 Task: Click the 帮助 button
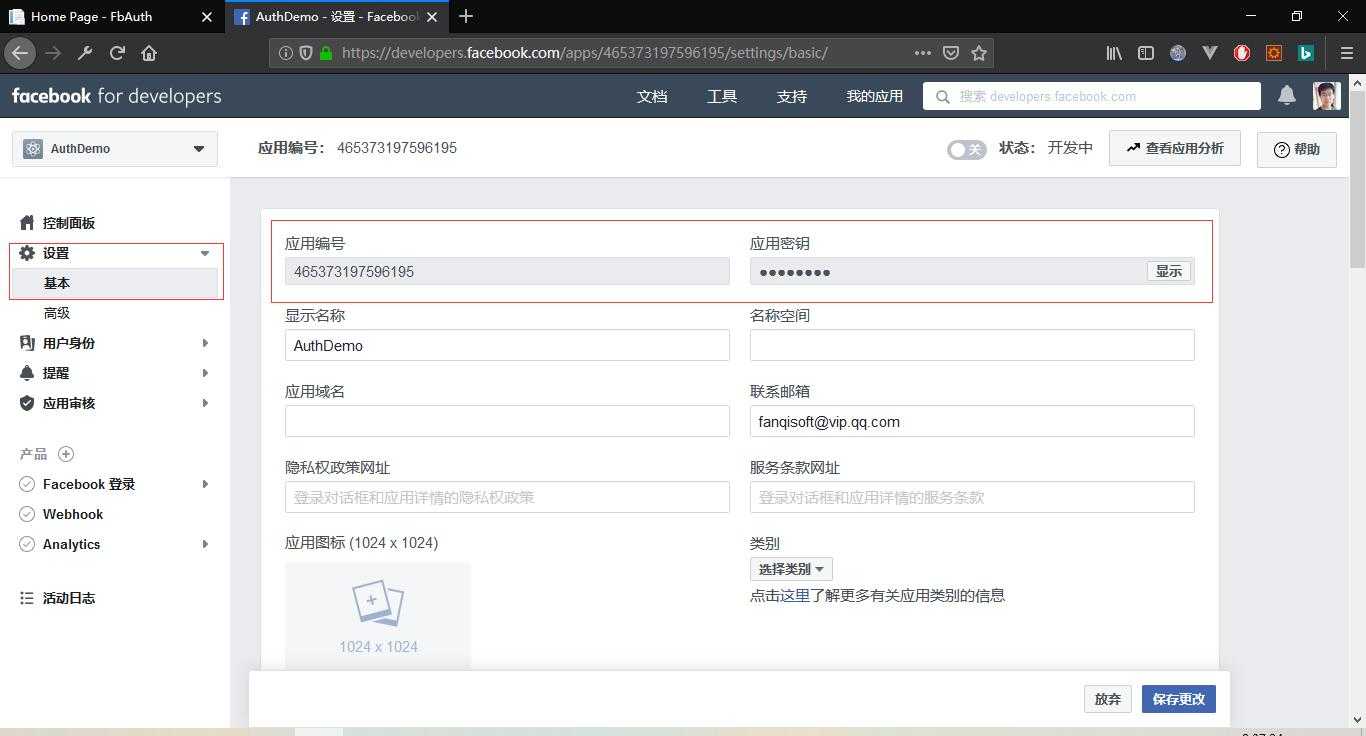[1297, 149]
